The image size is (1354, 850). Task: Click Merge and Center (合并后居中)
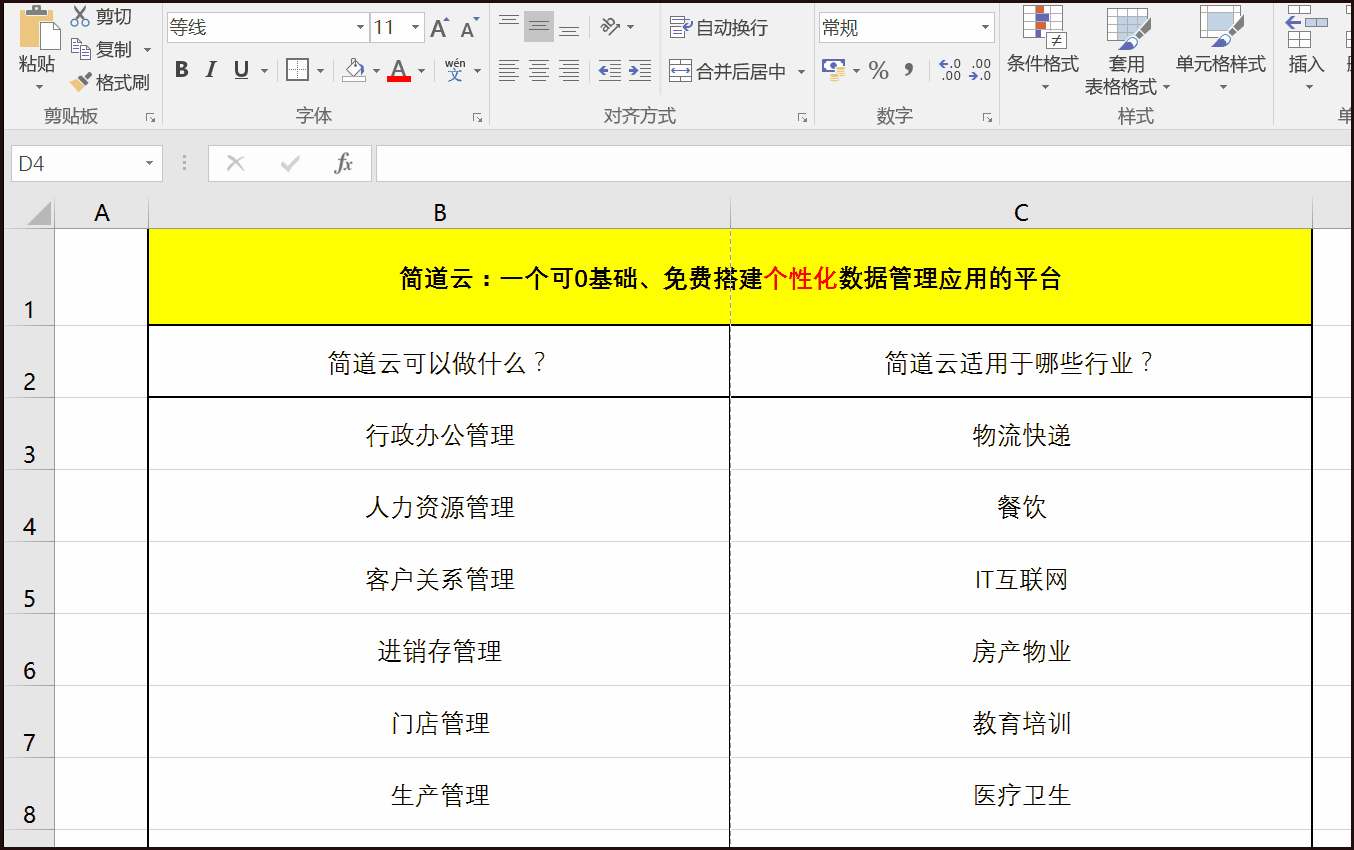727,71
